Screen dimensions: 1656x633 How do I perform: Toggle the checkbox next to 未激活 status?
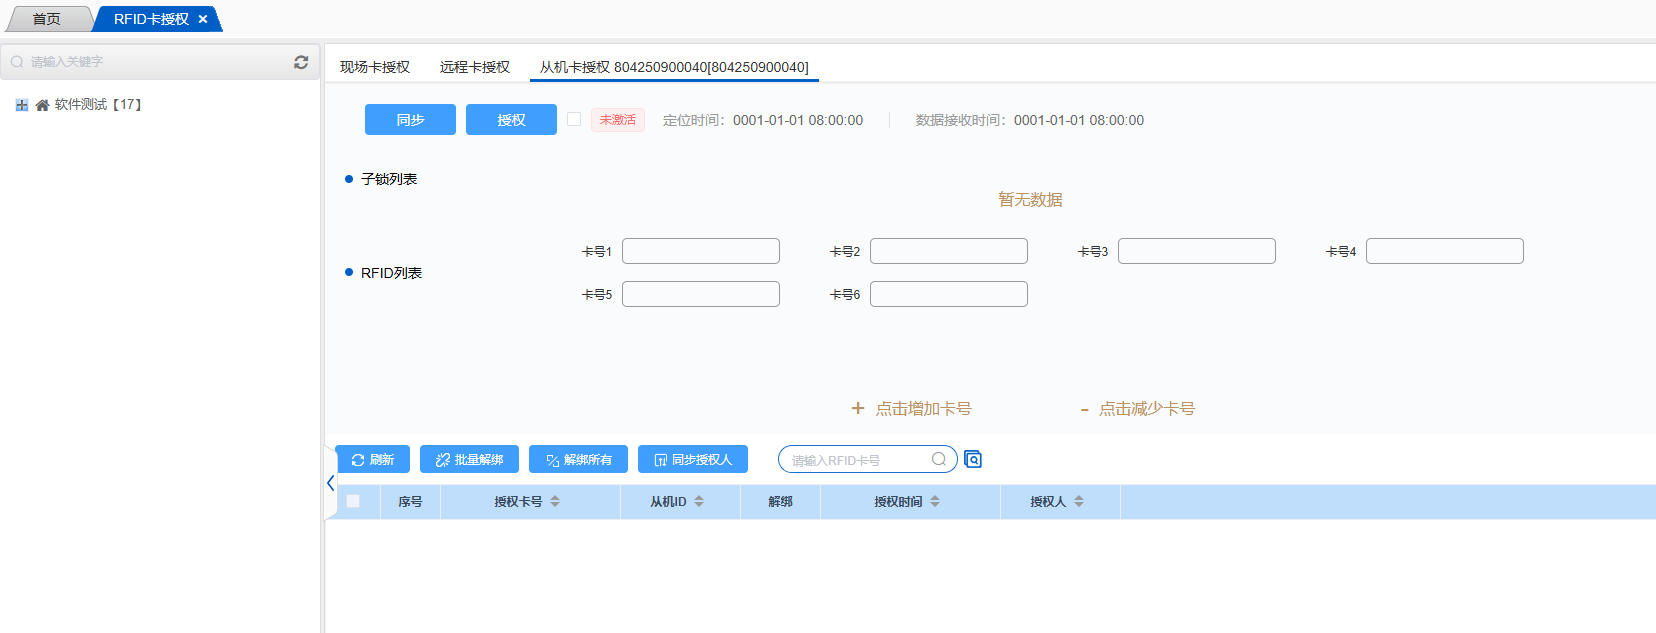pos(574,119)
